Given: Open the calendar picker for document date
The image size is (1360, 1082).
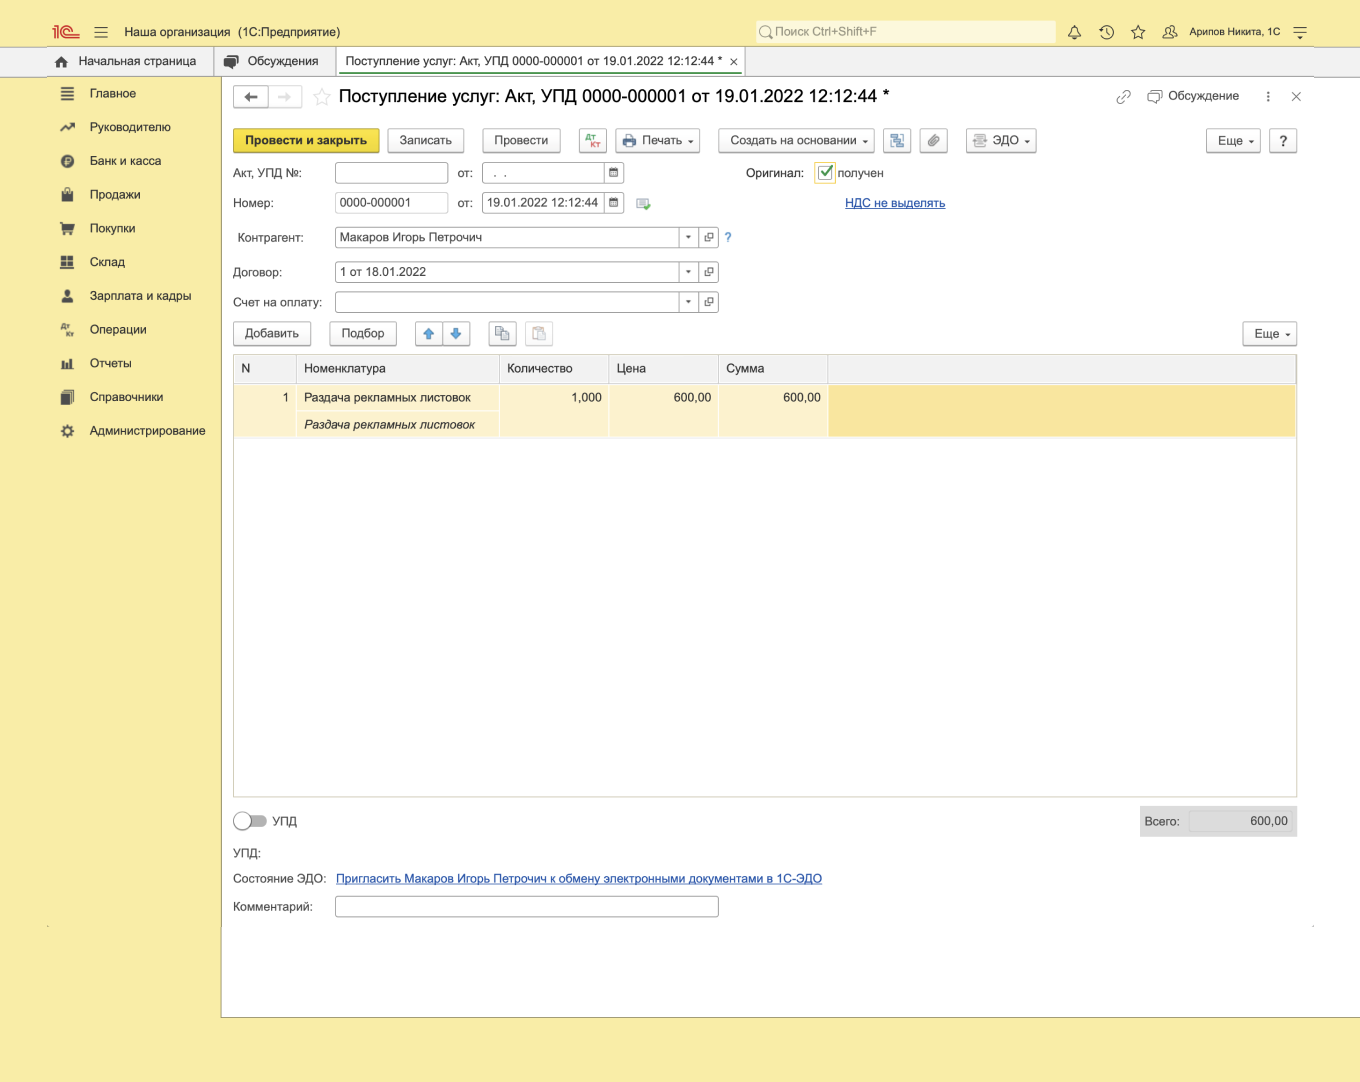Looking at the screenshot, I should click(x=614, y=203).
